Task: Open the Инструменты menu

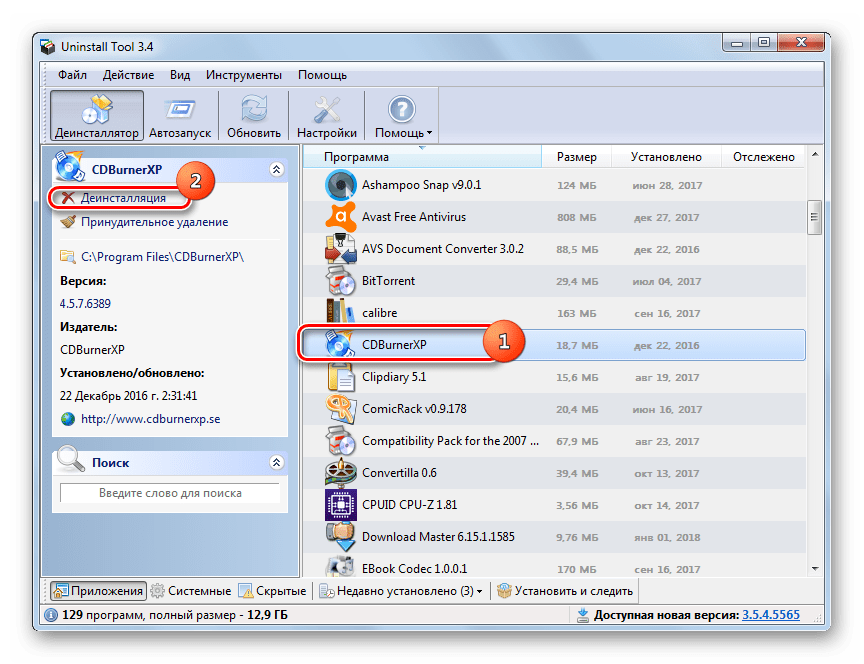Action: (x=244, y=75)
